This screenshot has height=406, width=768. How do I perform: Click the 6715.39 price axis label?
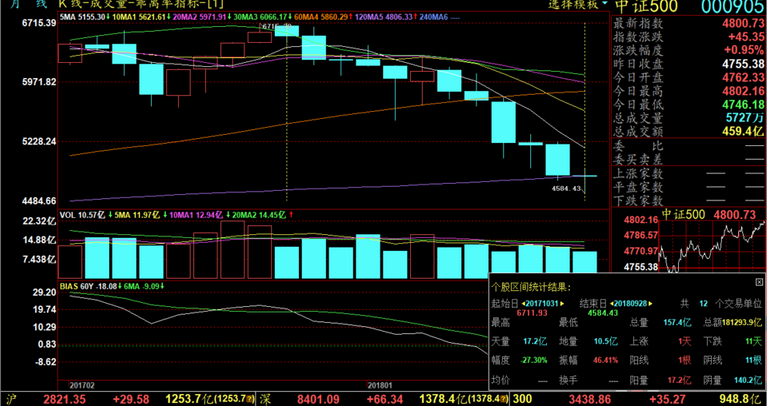pyautogui.click(x=39, y=23)
